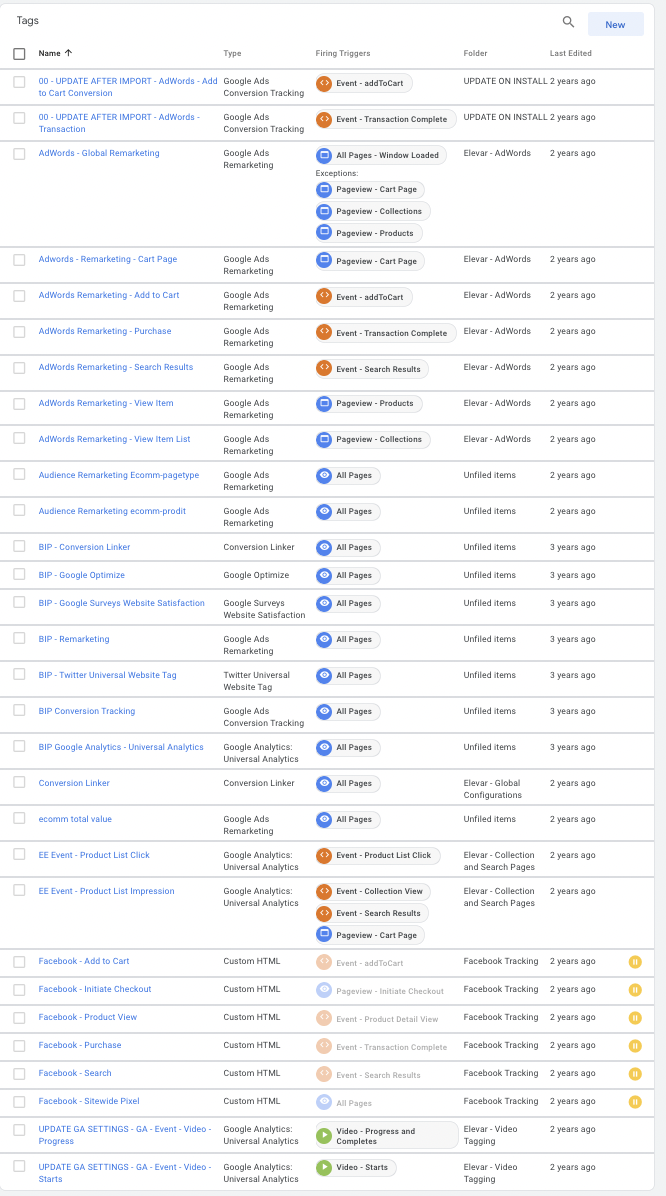Screen dimensions: 666x1196
Task: Select the checkbox for the AdWords - Global Remarketing tag
Action: click(20, 154)
